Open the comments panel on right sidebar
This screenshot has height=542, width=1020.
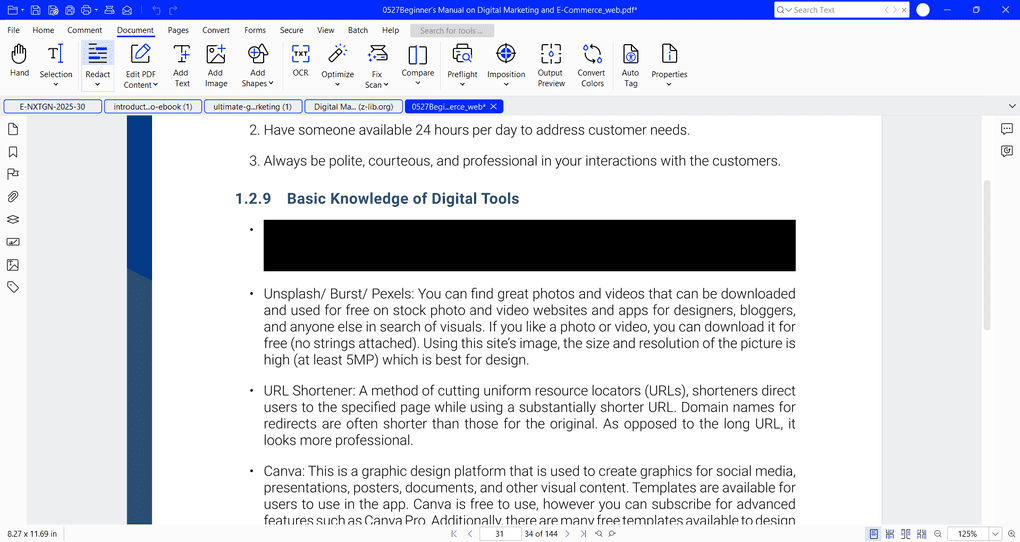click(1006, 129)
